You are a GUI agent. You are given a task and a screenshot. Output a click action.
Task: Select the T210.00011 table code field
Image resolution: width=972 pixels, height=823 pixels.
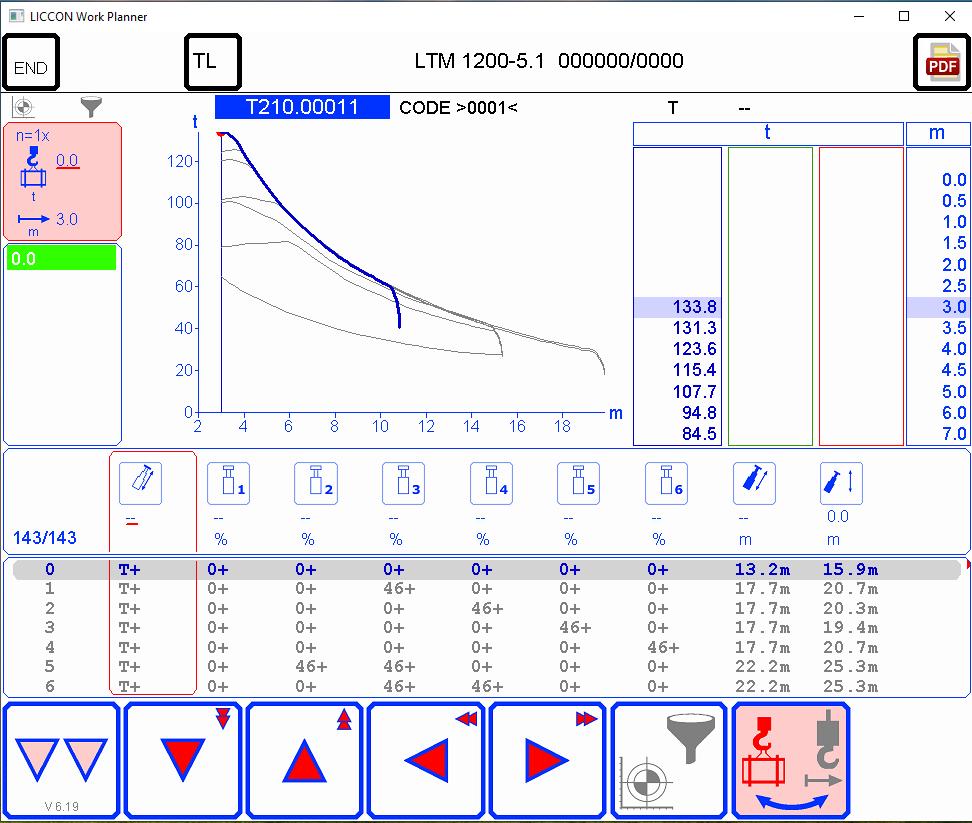coord(302,107)
